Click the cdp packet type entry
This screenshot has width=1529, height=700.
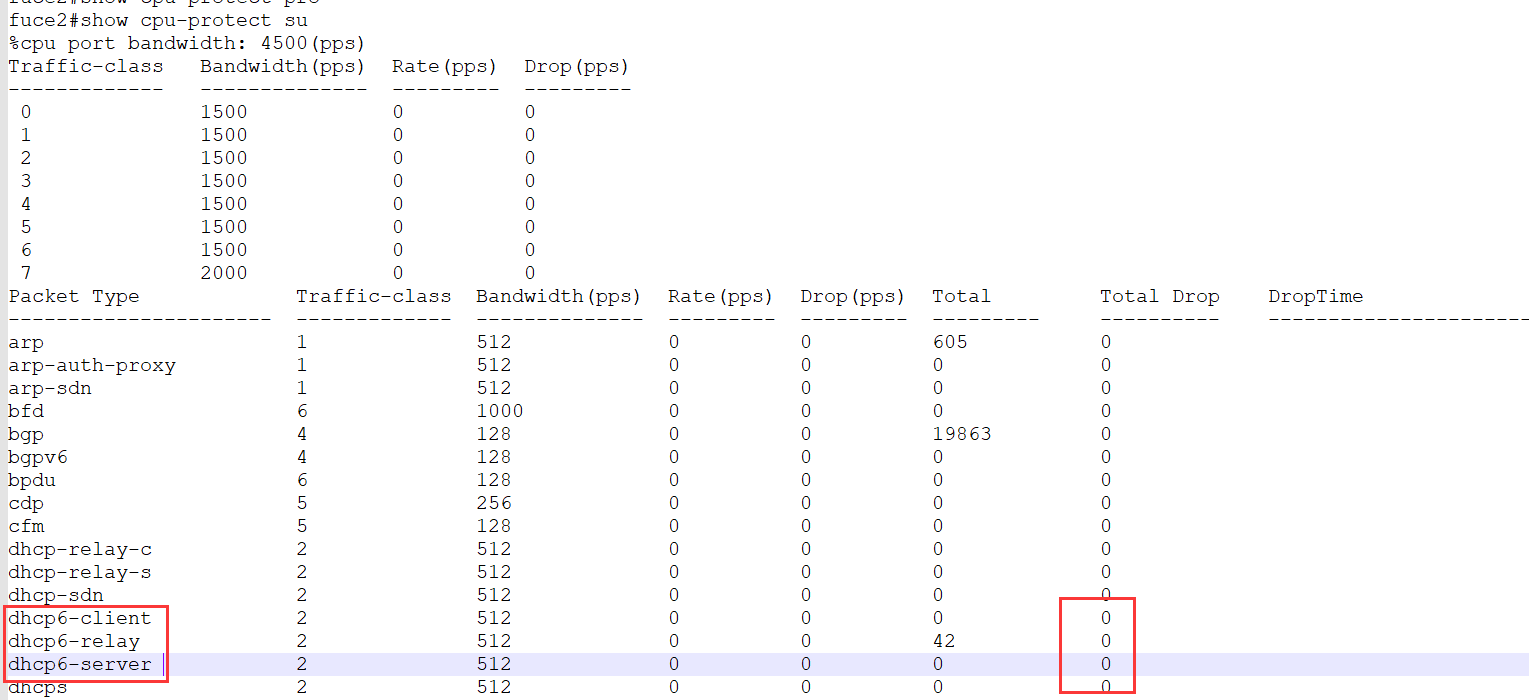pyautogui.click(x=25, y=502)
